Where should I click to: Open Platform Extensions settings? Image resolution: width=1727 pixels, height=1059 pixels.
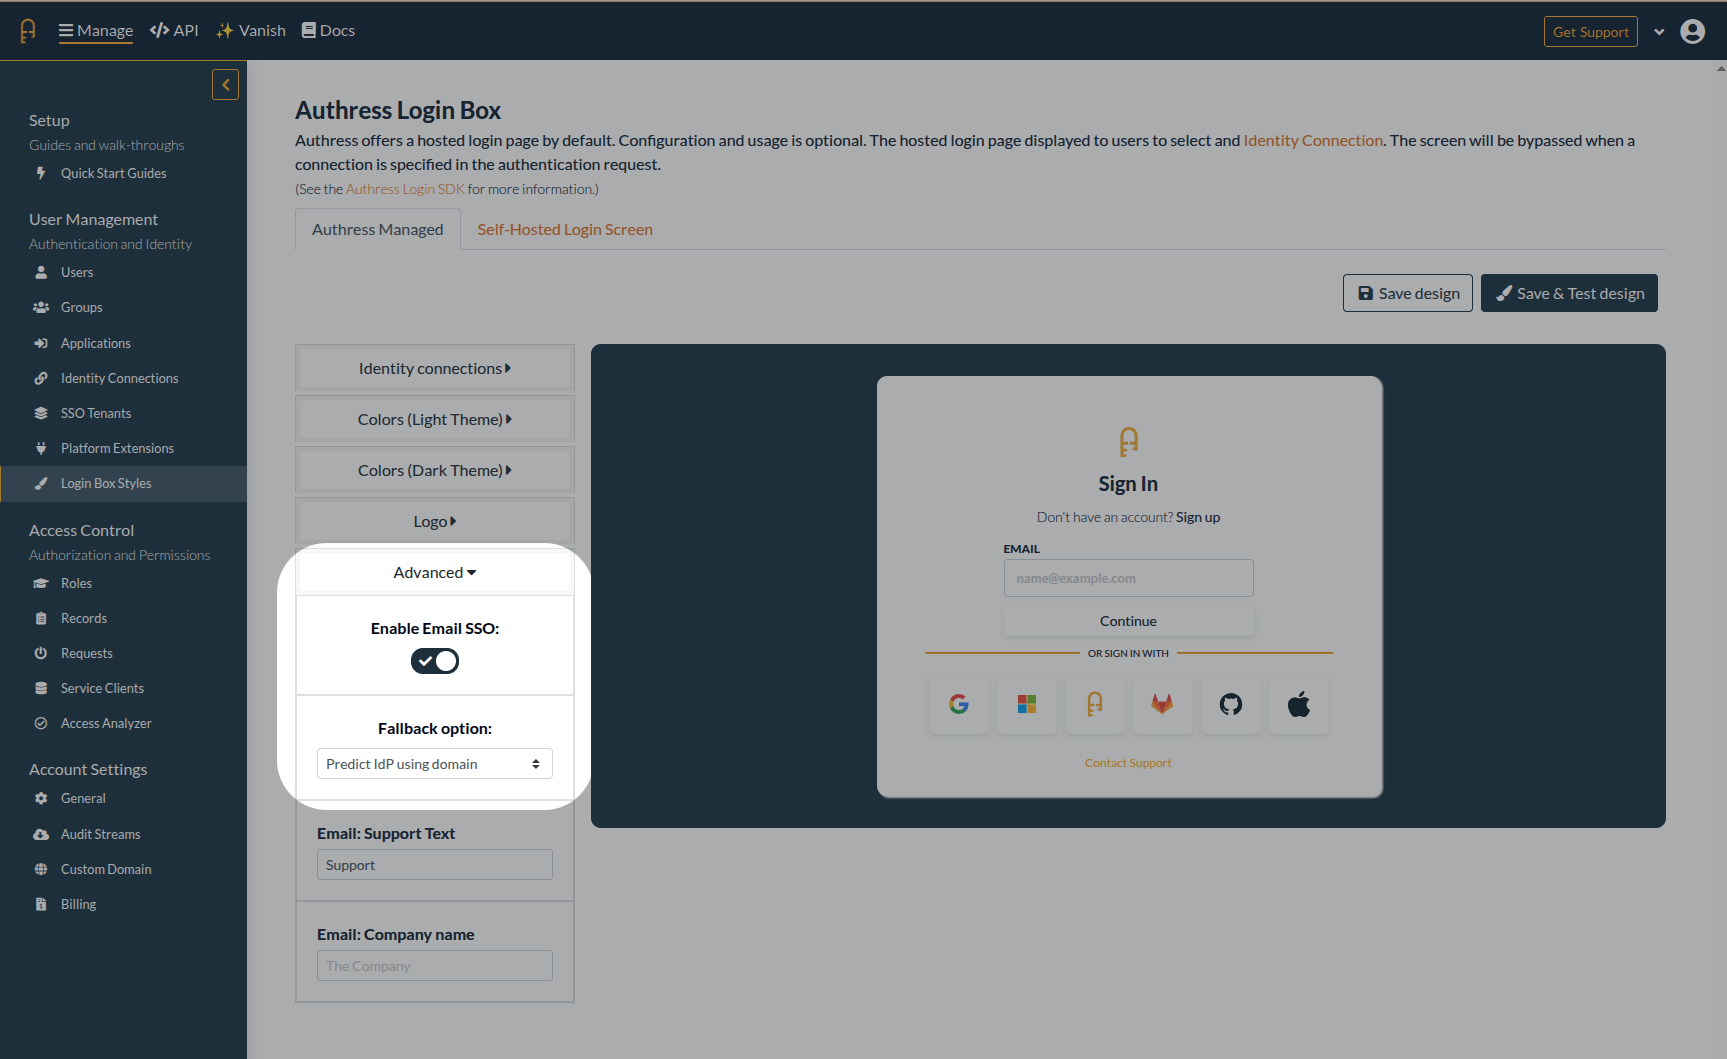117,448
